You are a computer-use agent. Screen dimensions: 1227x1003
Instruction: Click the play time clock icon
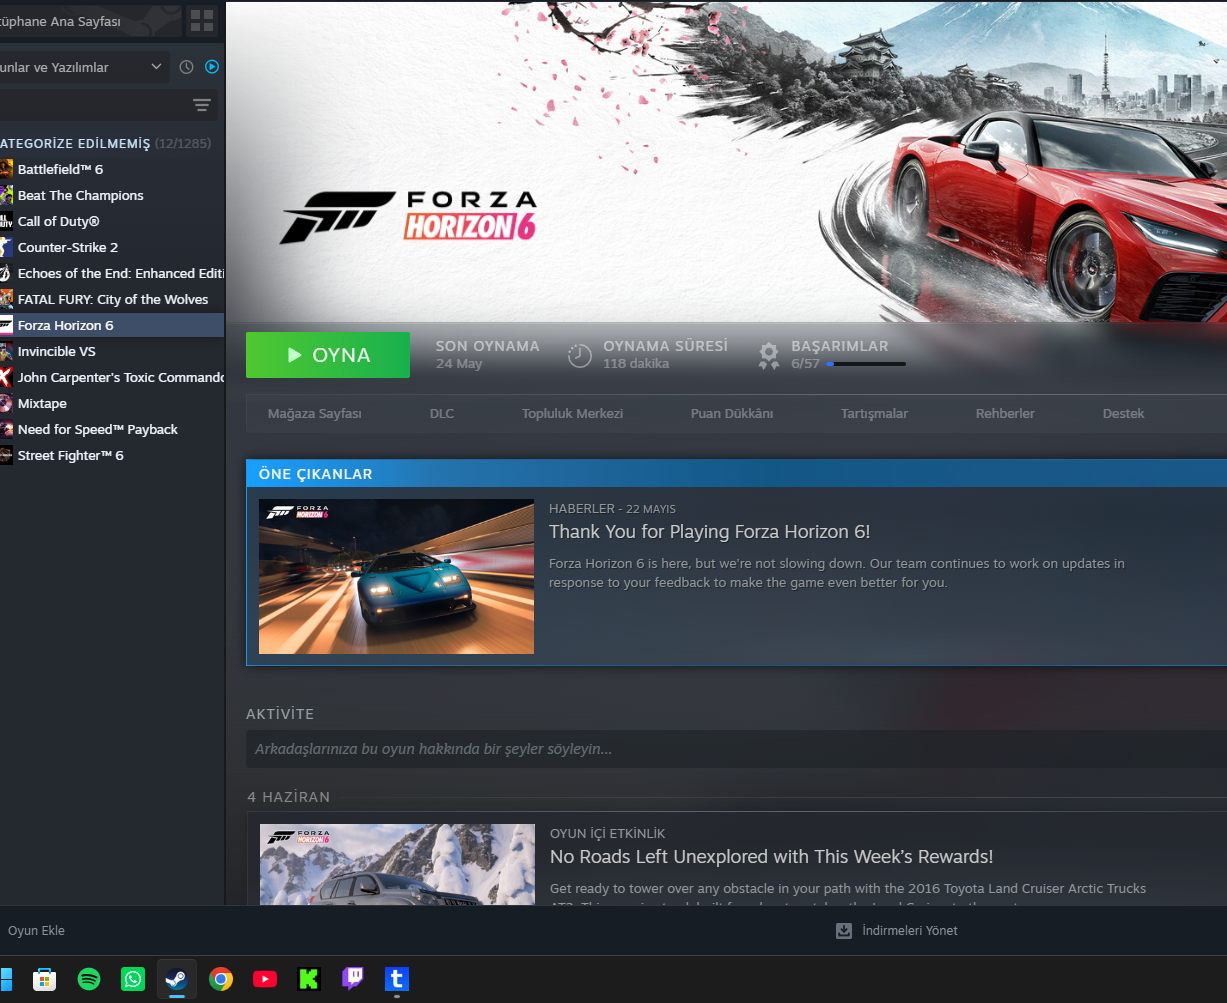[580, 355]
